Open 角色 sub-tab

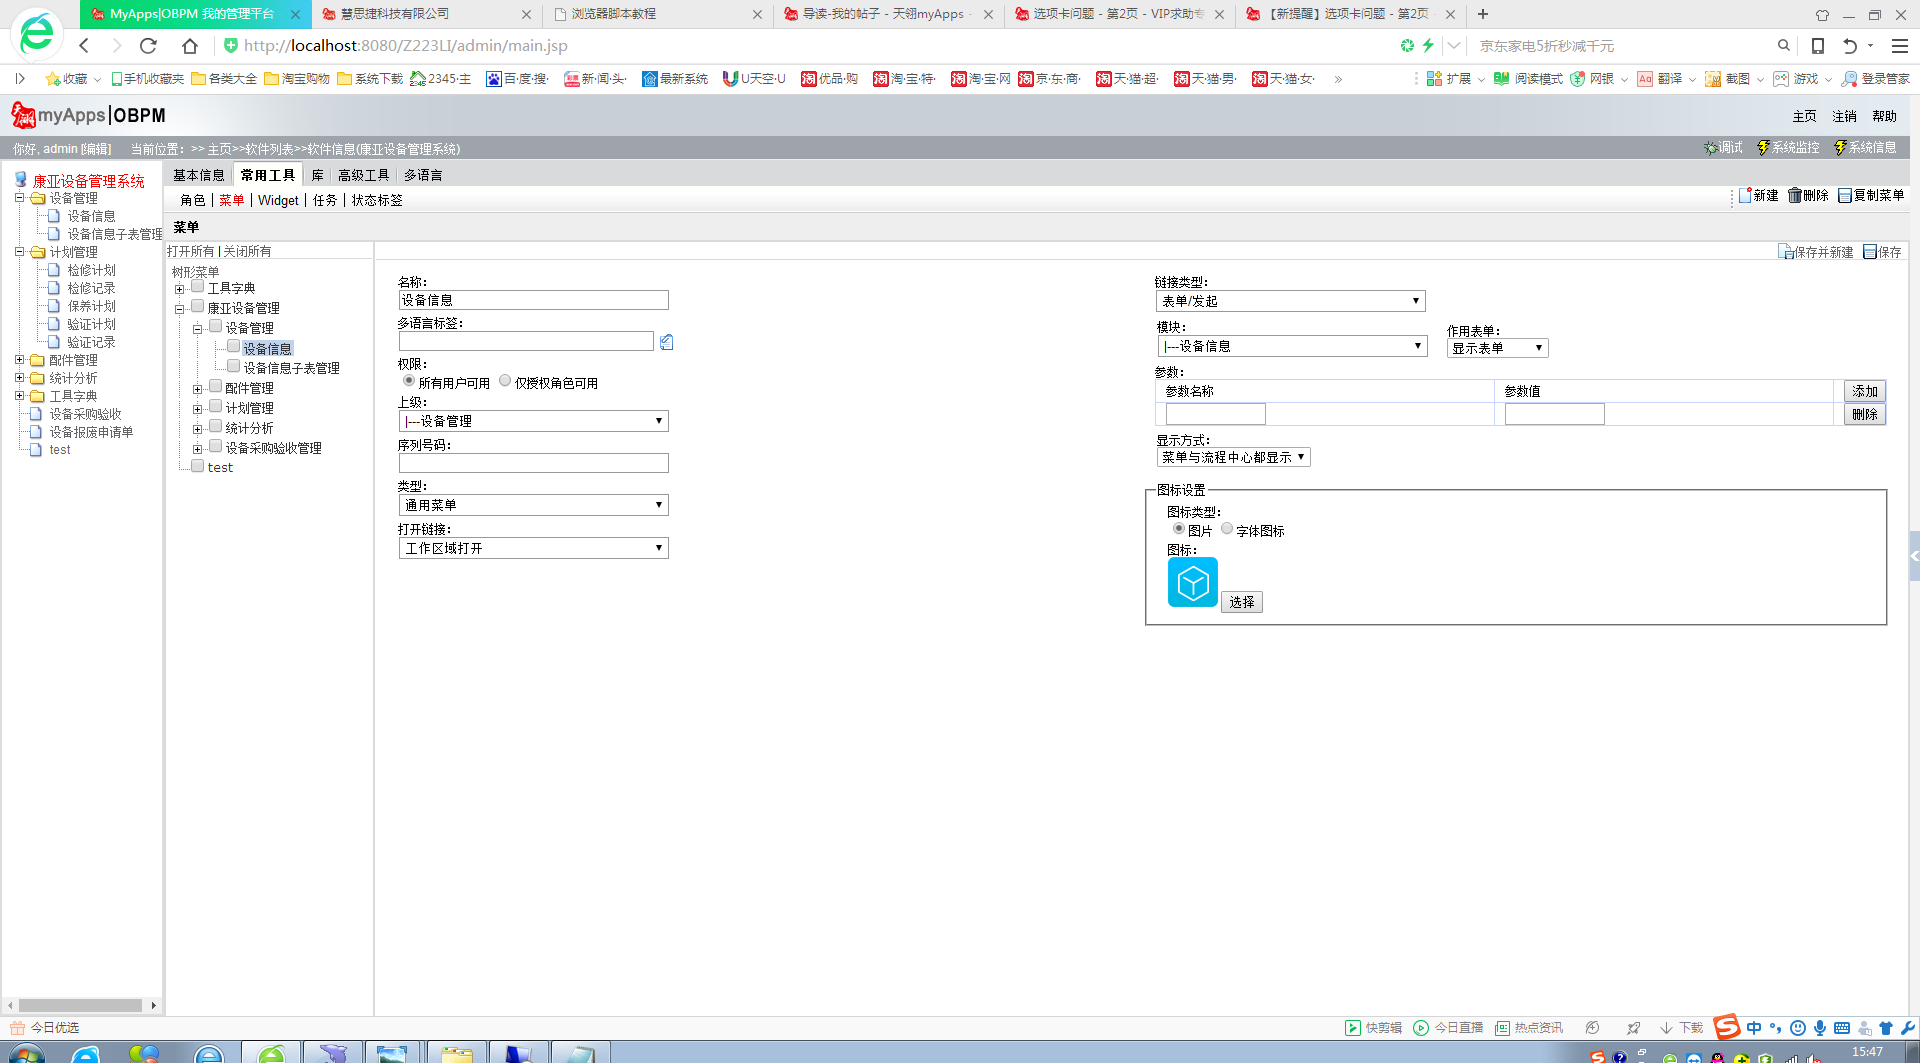click(x=193, y=200)
